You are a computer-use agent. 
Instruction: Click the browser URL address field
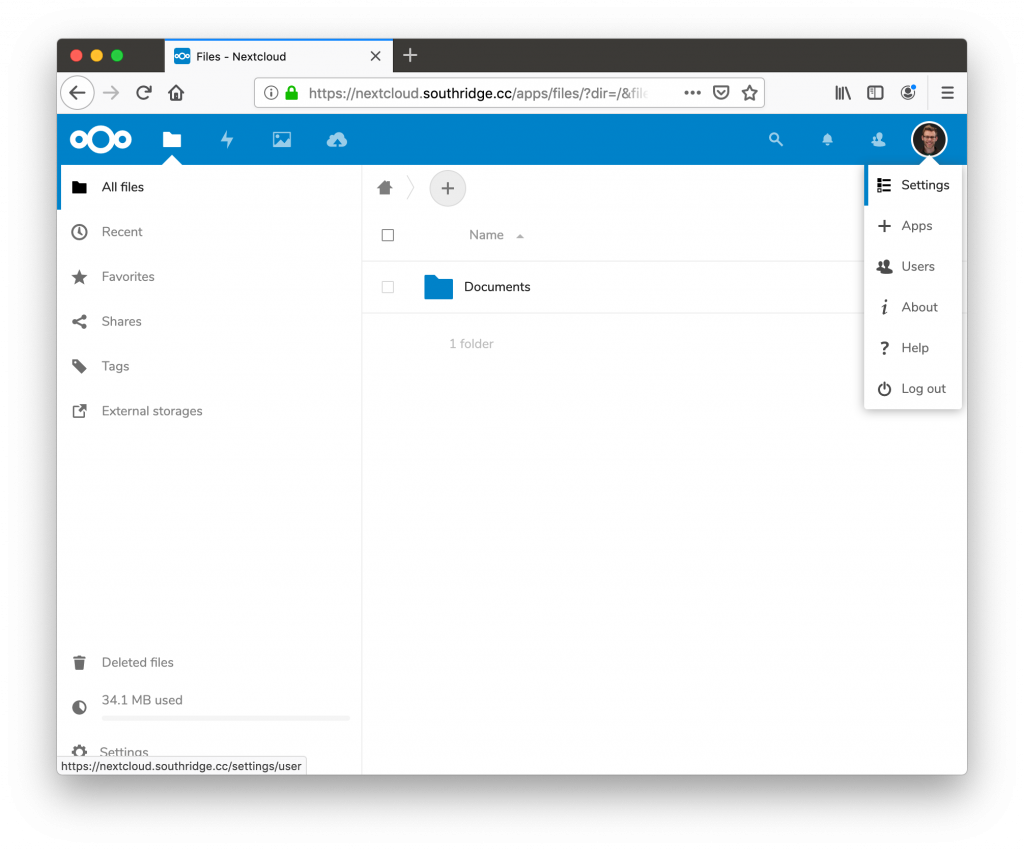click(x=480, y=93)
